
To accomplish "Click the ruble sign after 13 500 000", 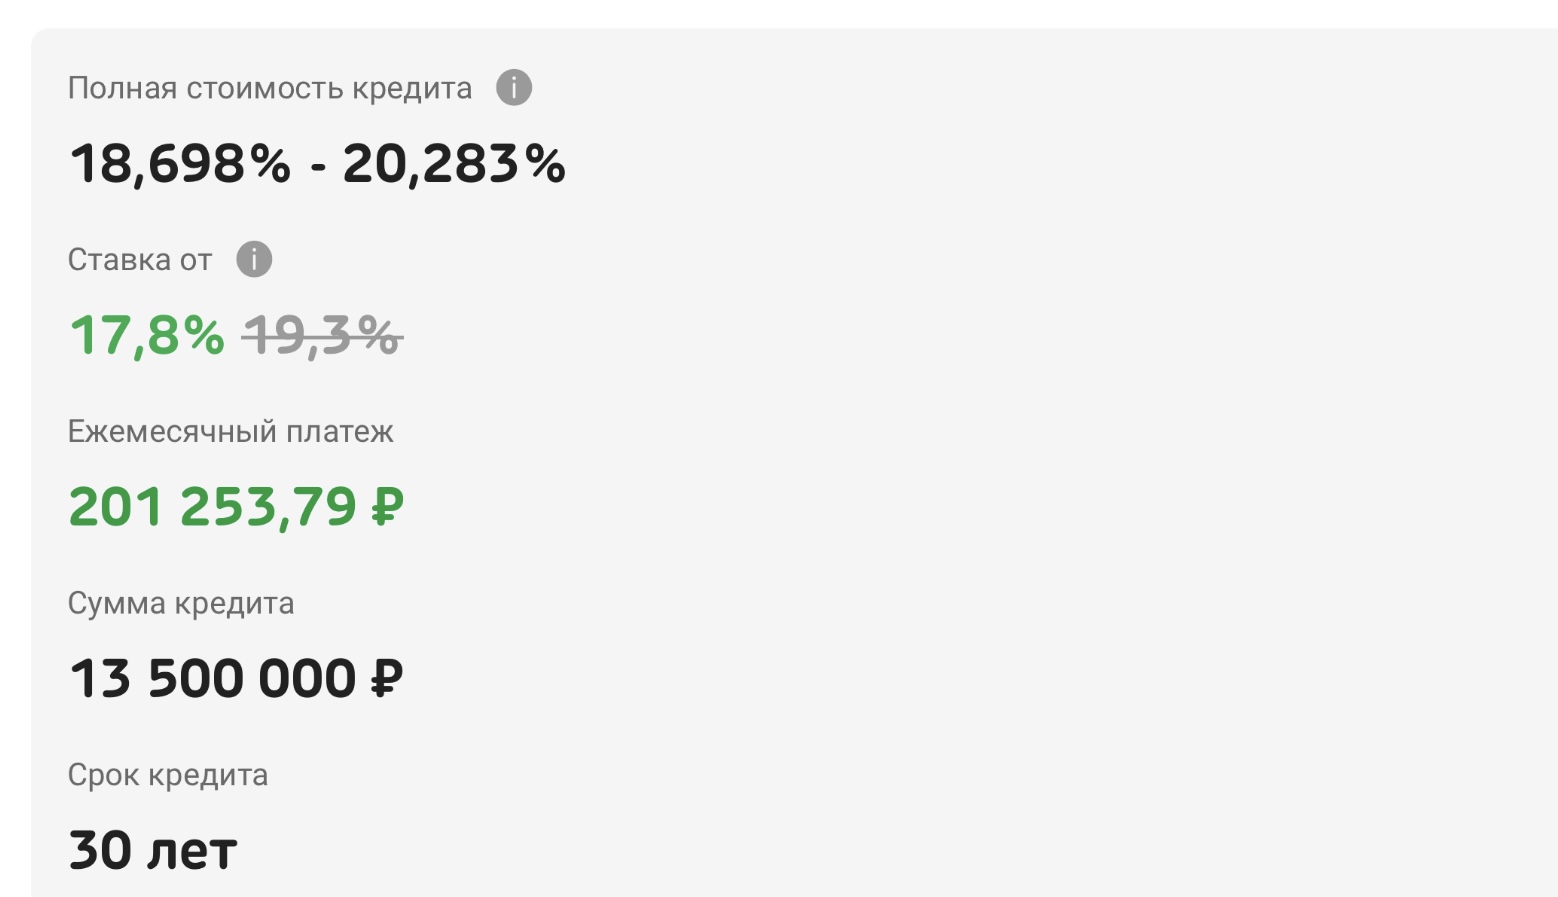I will pos(388,679).
